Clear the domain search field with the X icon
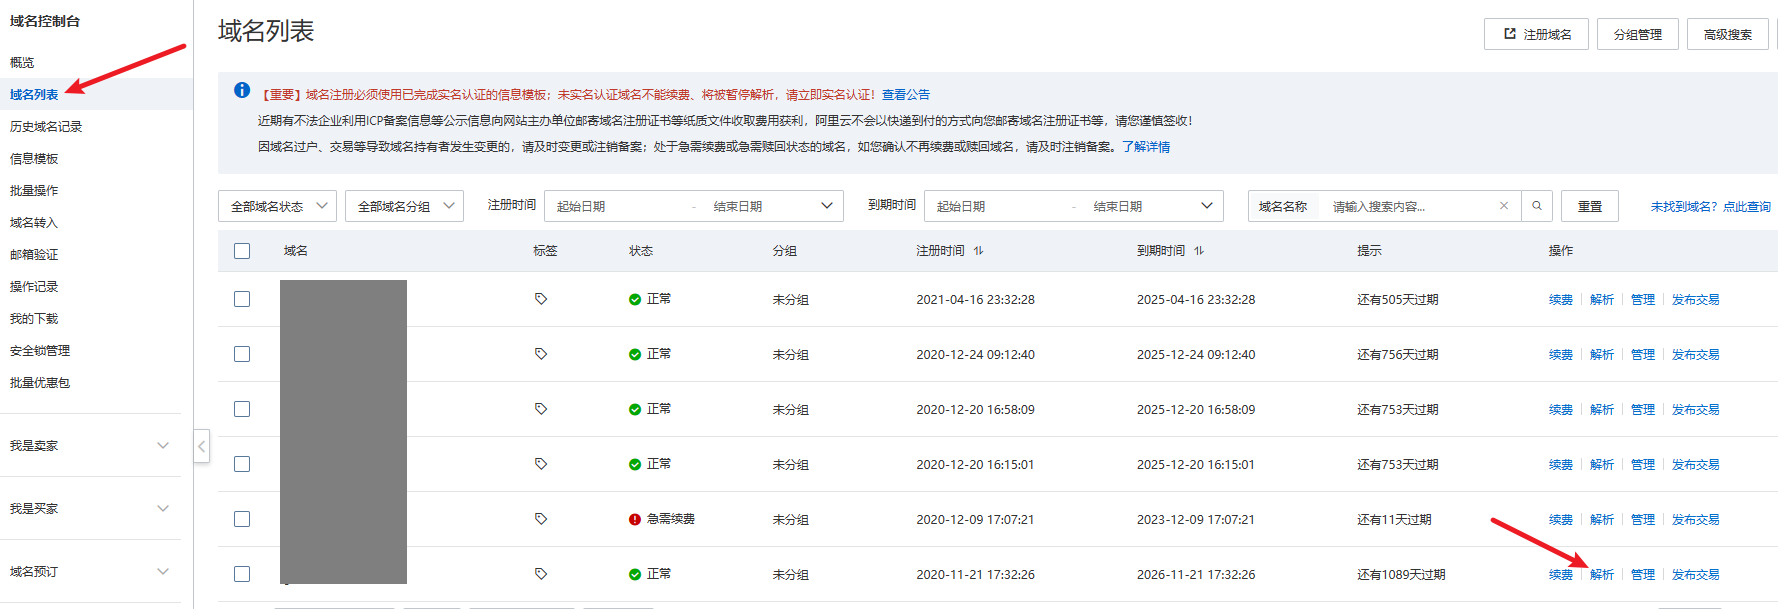 (x=1503, y=206)
